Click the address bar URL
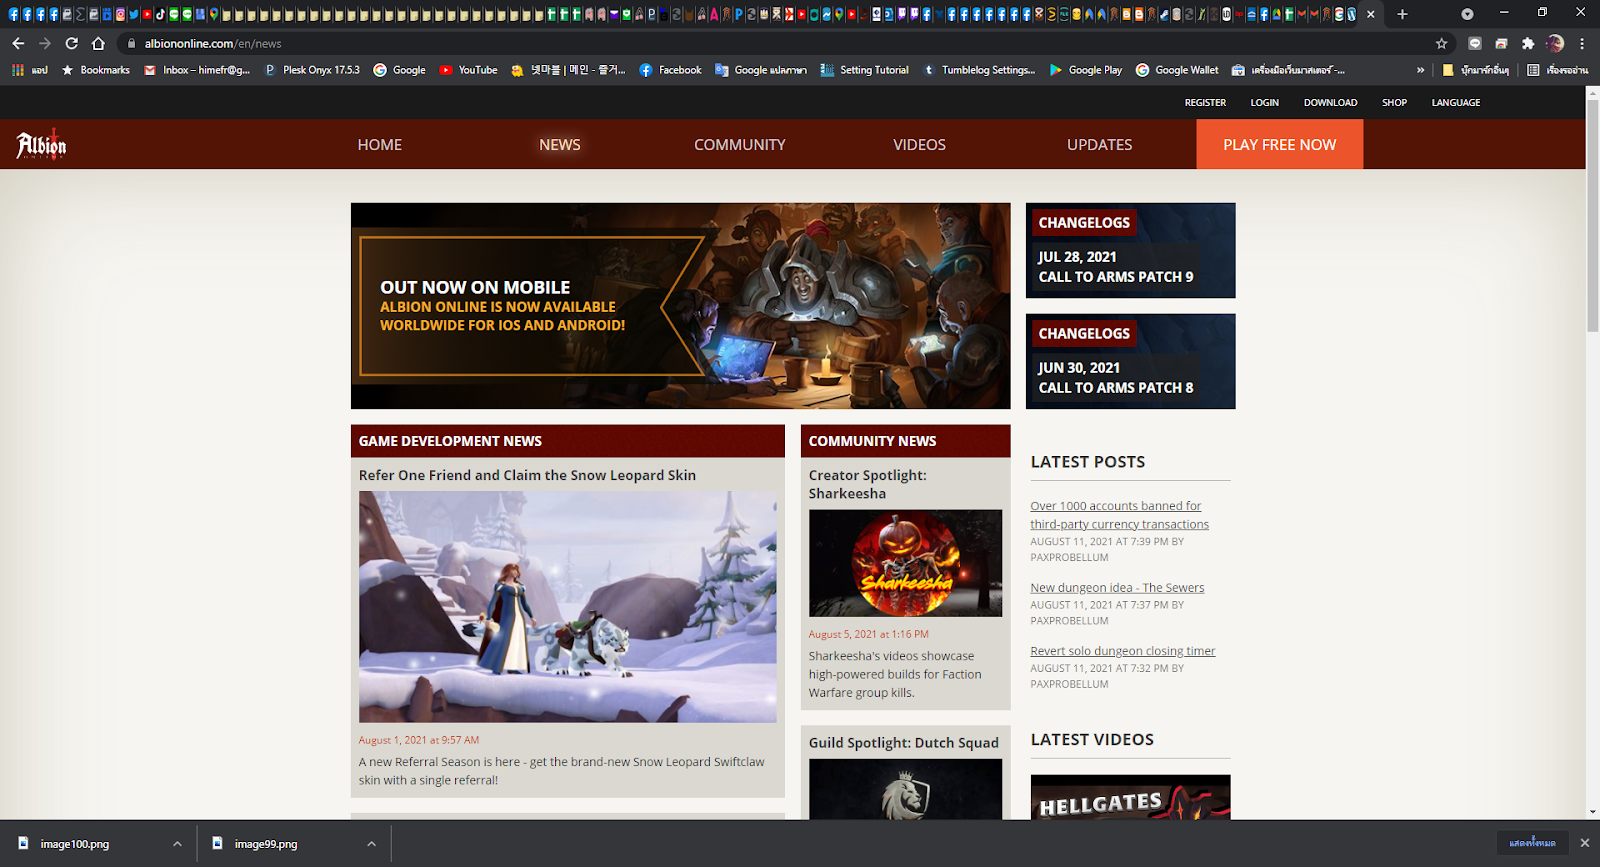Screen dimensions: 1600x867 pyautogui.click(x=213, y=43)
